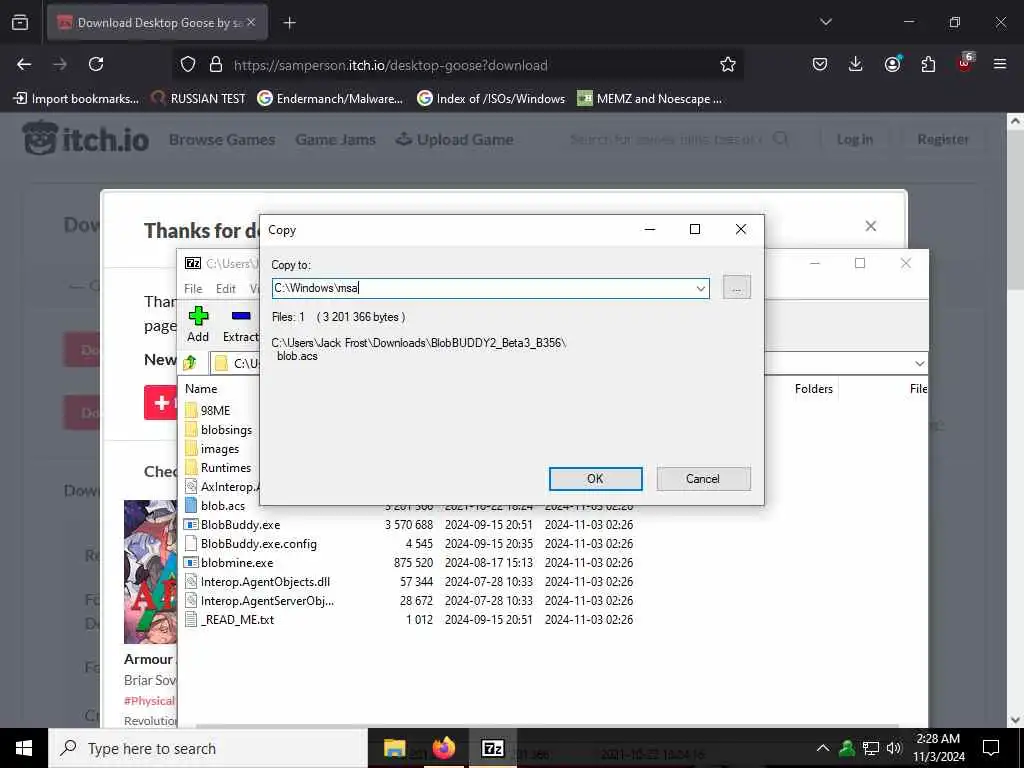Open the RUSSIAN TEST bookmark
The height and width of the screenshot is (768, 1024).
[199, 99]
